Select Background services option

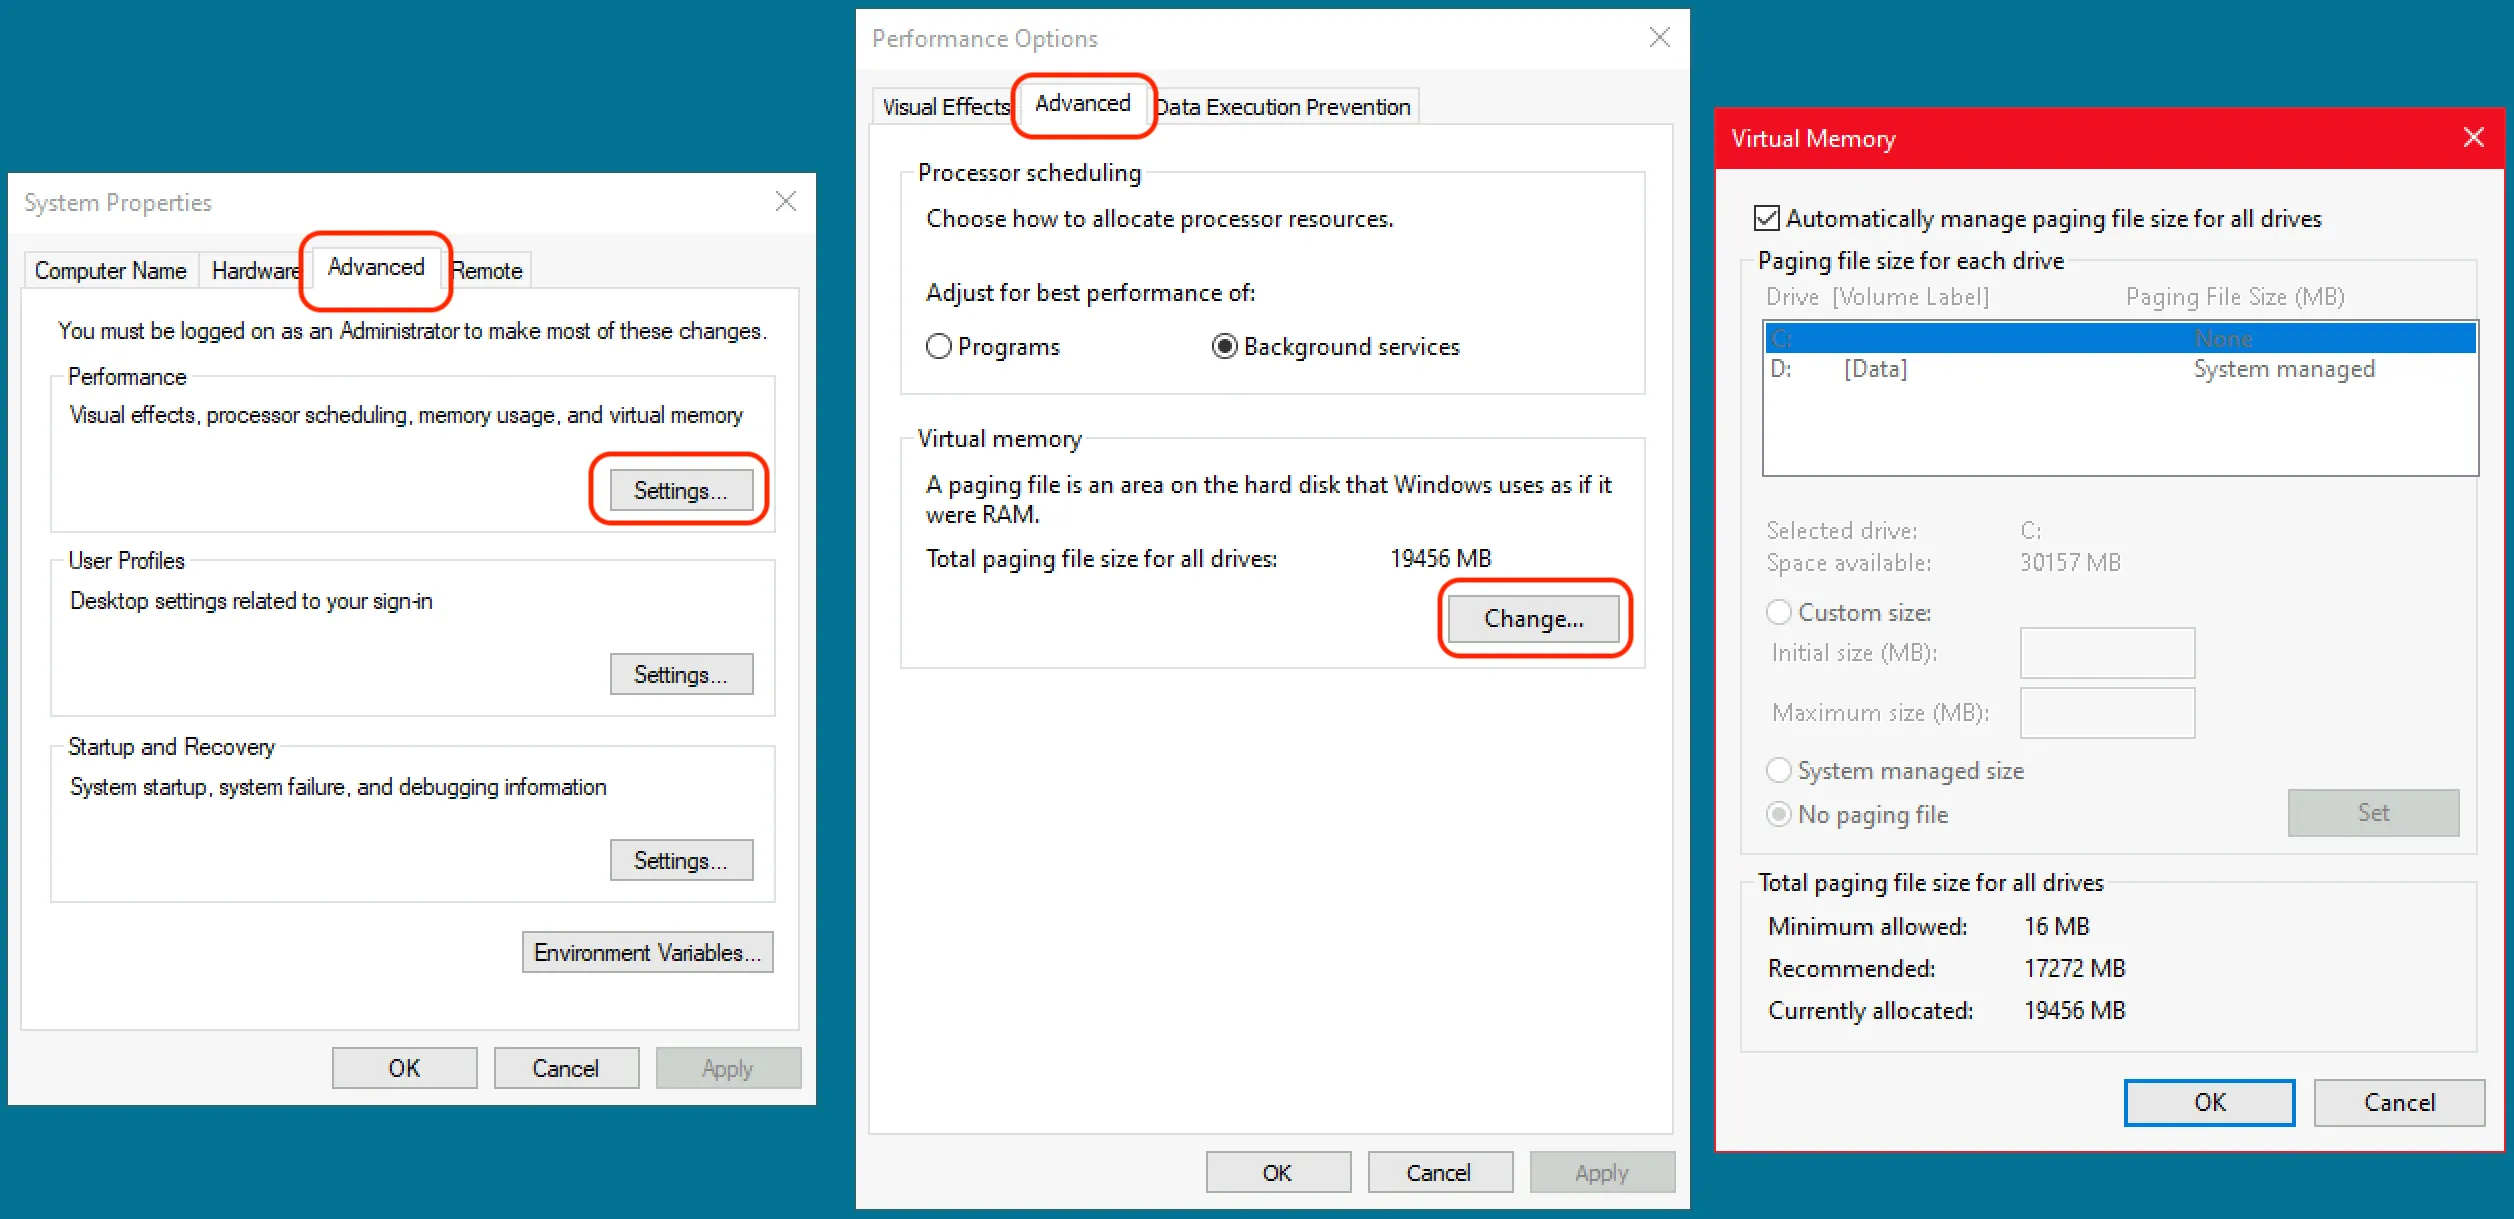pyautogui.click(x=1224, y=347)
